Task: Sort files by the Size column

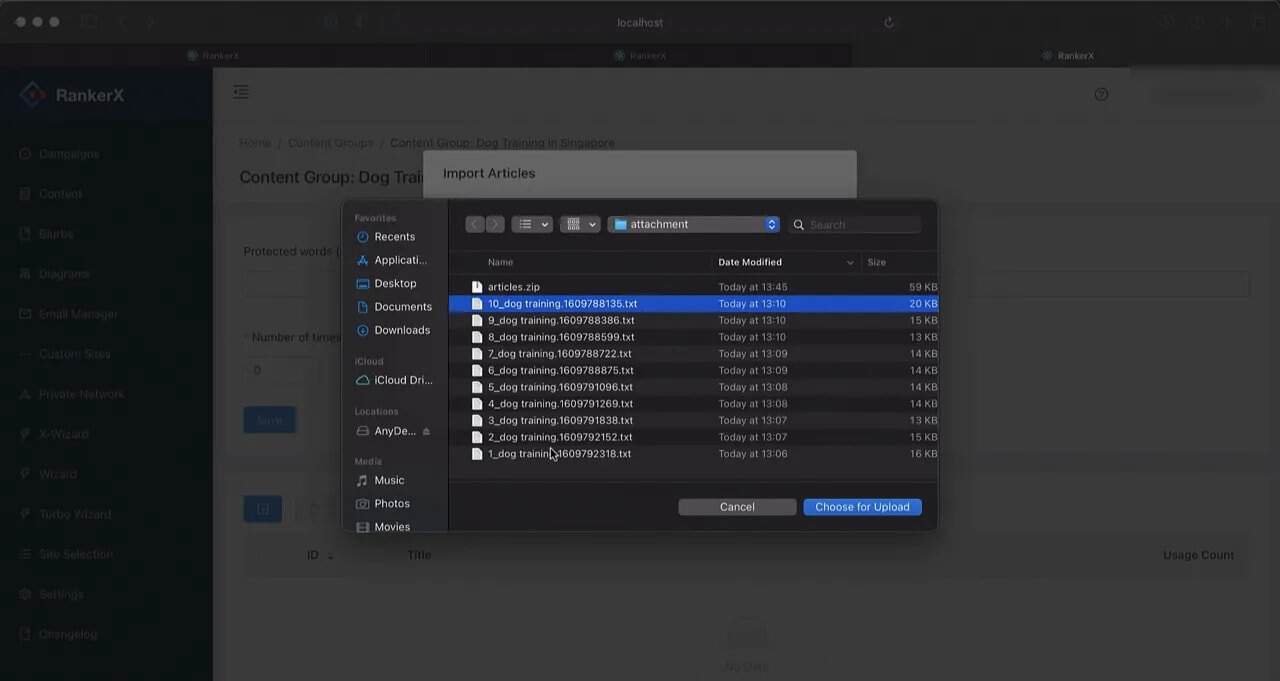Action: [x=876, y=262]
